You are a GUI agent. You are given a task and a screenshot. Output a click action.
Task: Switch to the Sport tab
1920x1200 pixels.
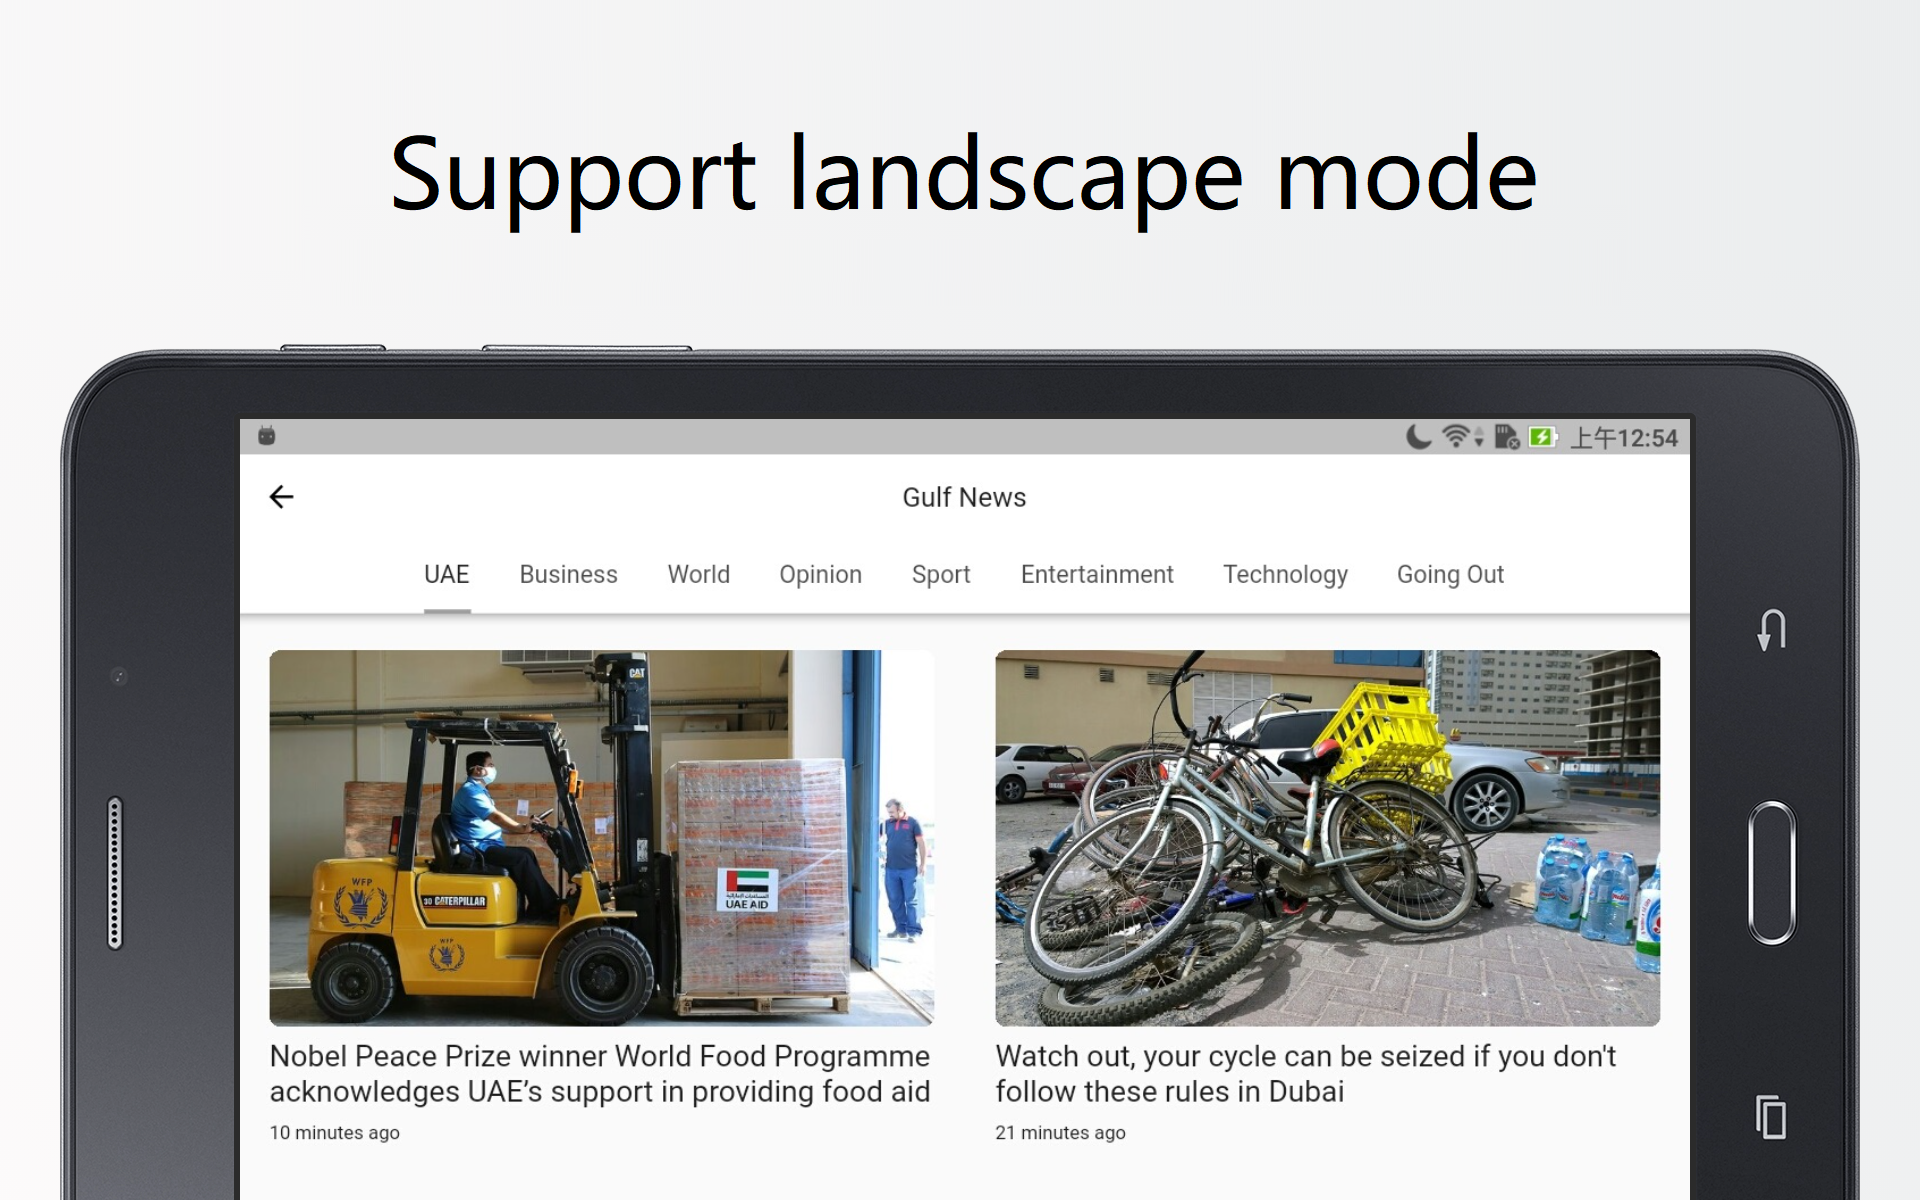[941, 575]
